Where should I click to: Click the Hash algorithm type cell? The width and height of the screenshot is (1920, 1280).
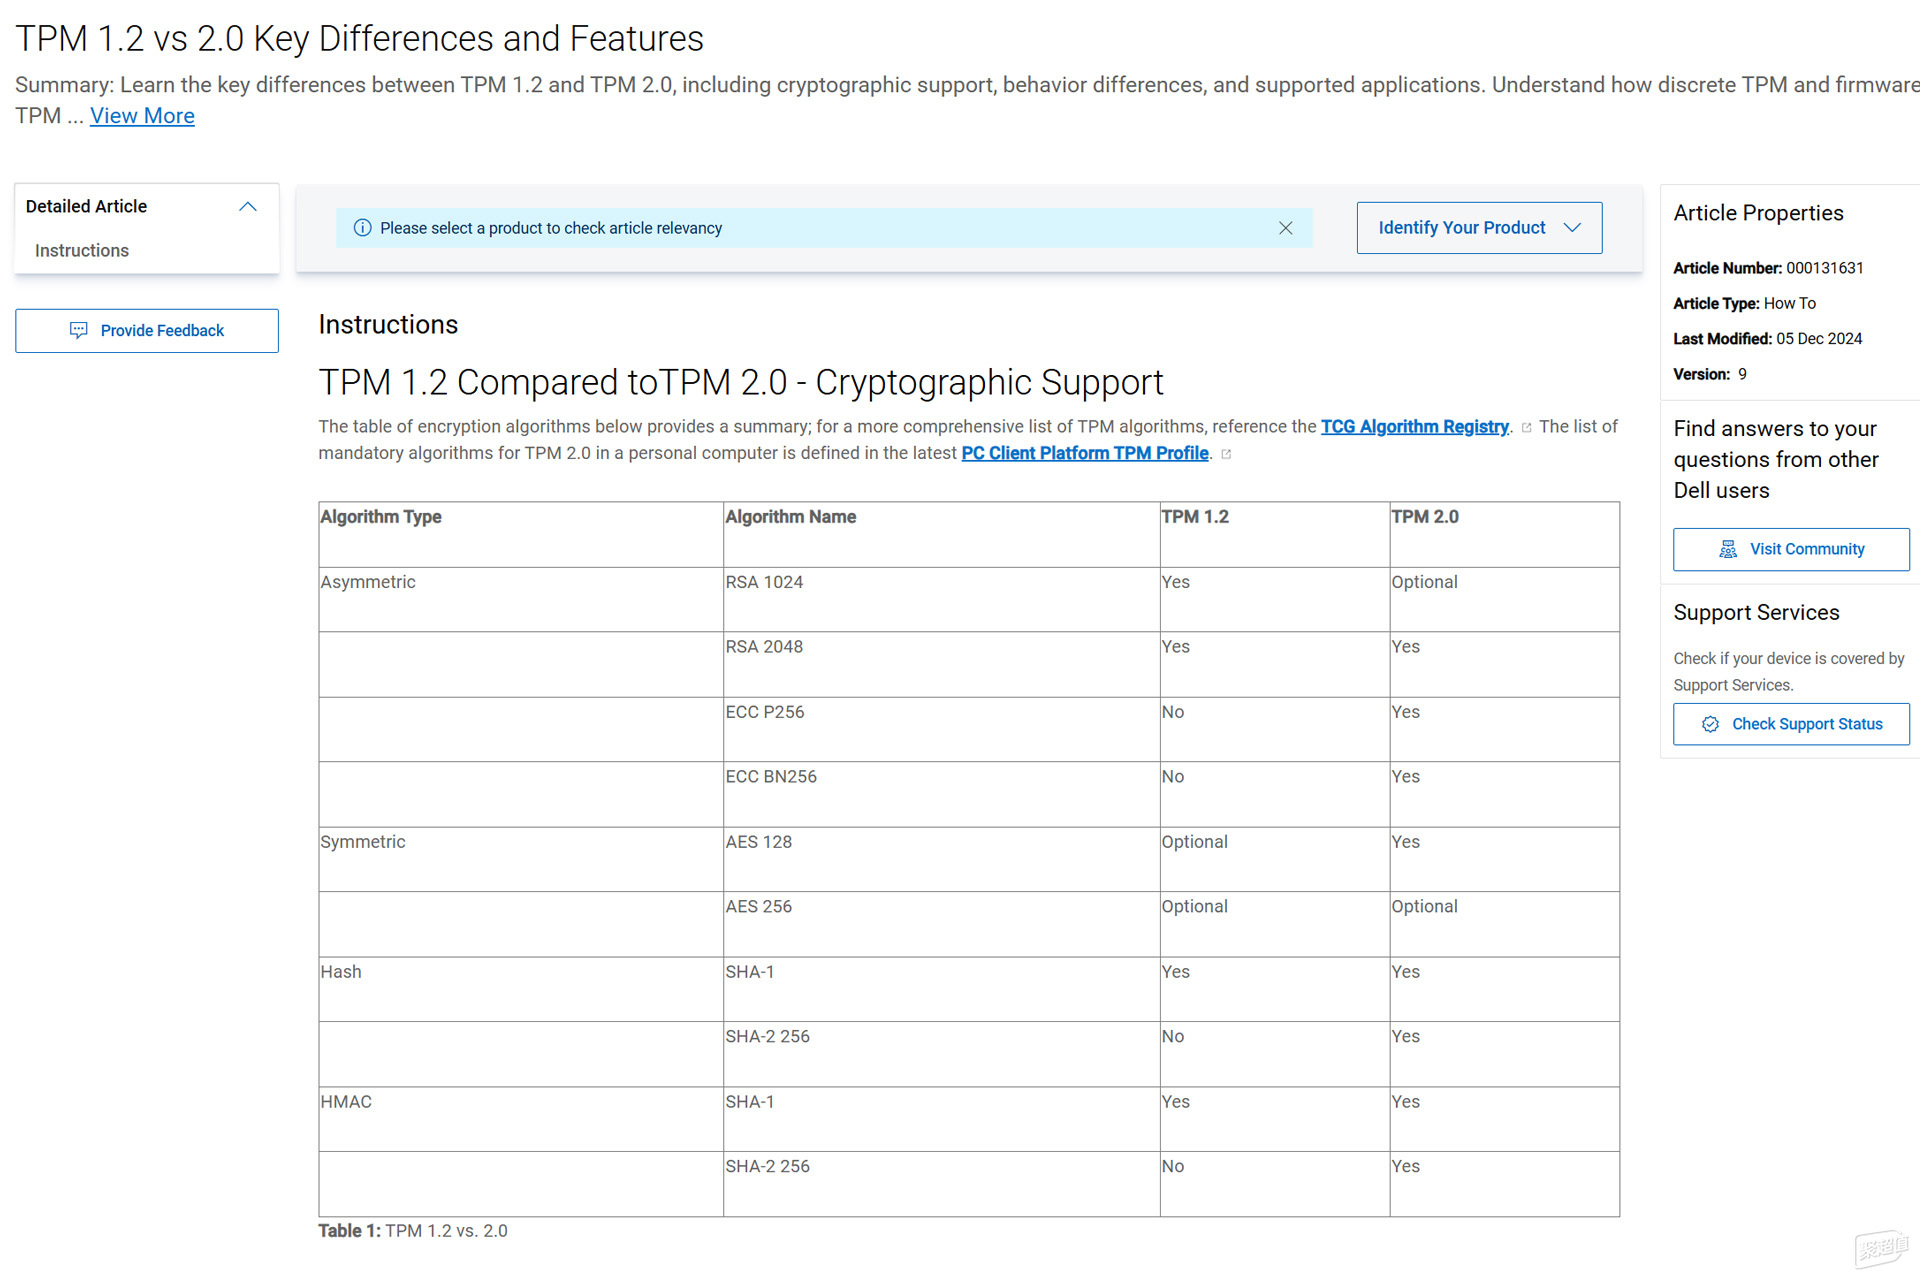521,989
